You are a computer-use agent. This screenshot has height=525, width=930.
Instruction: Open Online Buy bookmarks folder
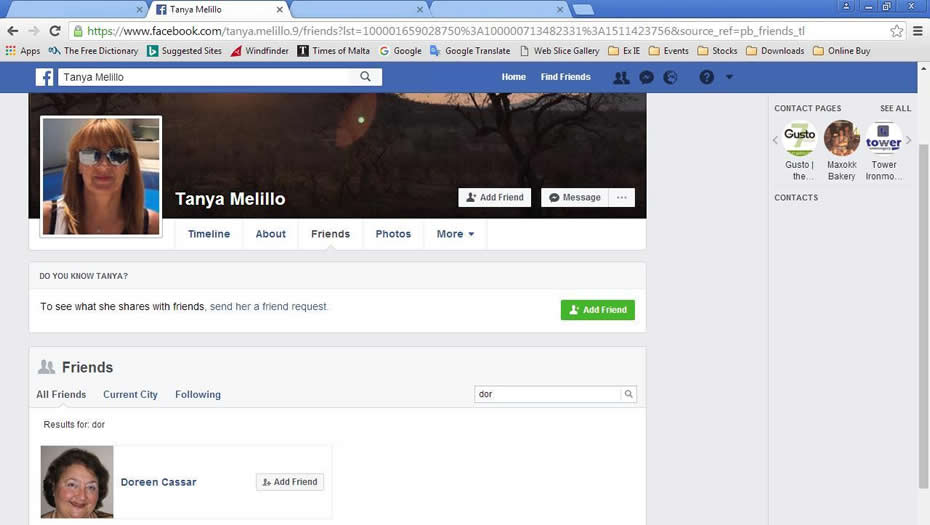click(842, 51)
